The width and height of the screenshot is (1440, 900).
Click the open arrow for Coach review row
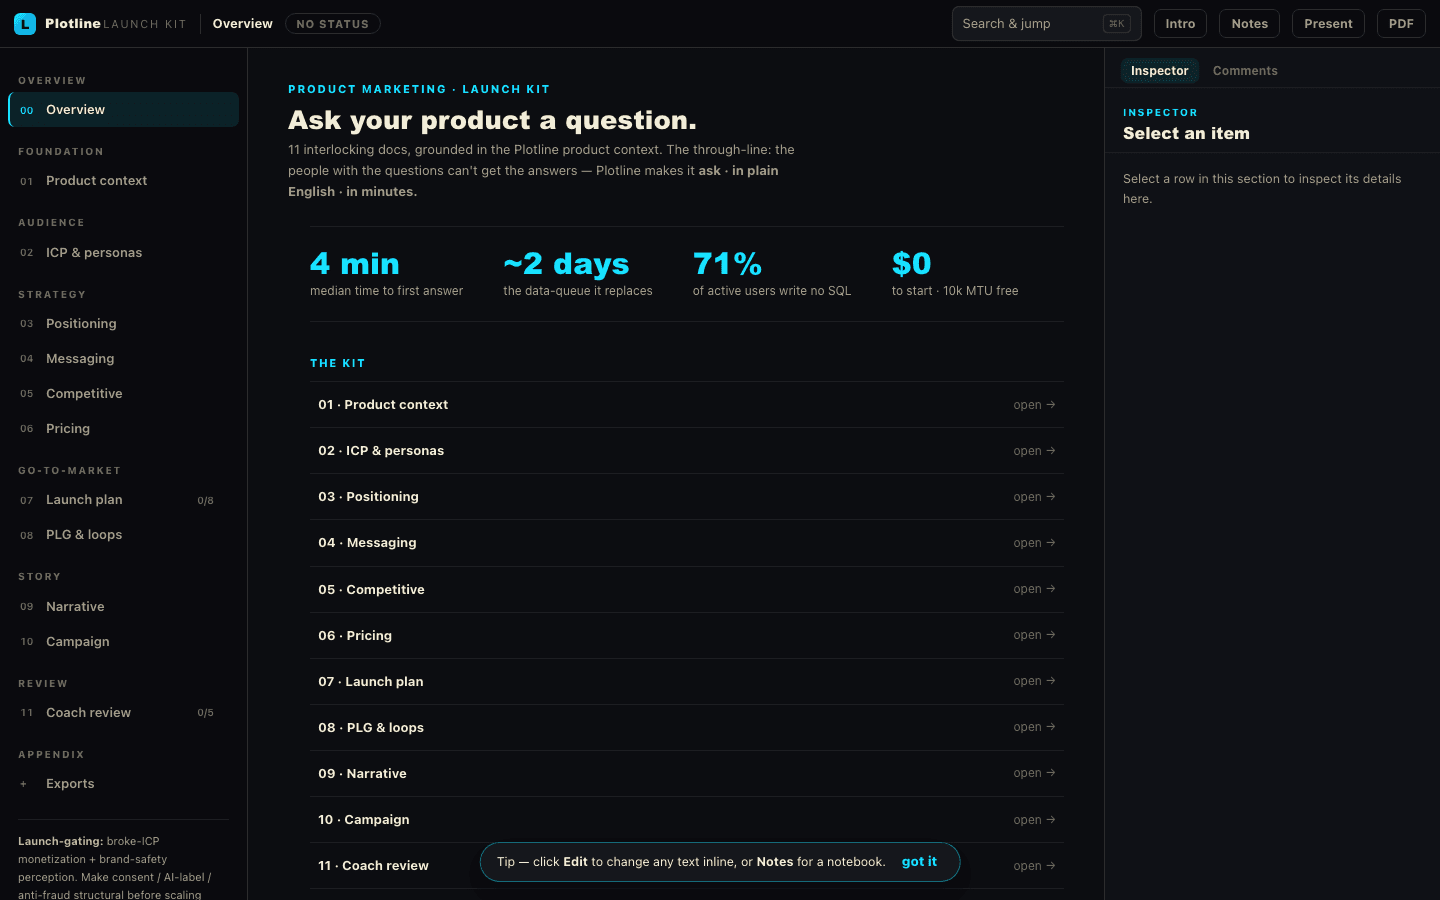click(1034, 866)
